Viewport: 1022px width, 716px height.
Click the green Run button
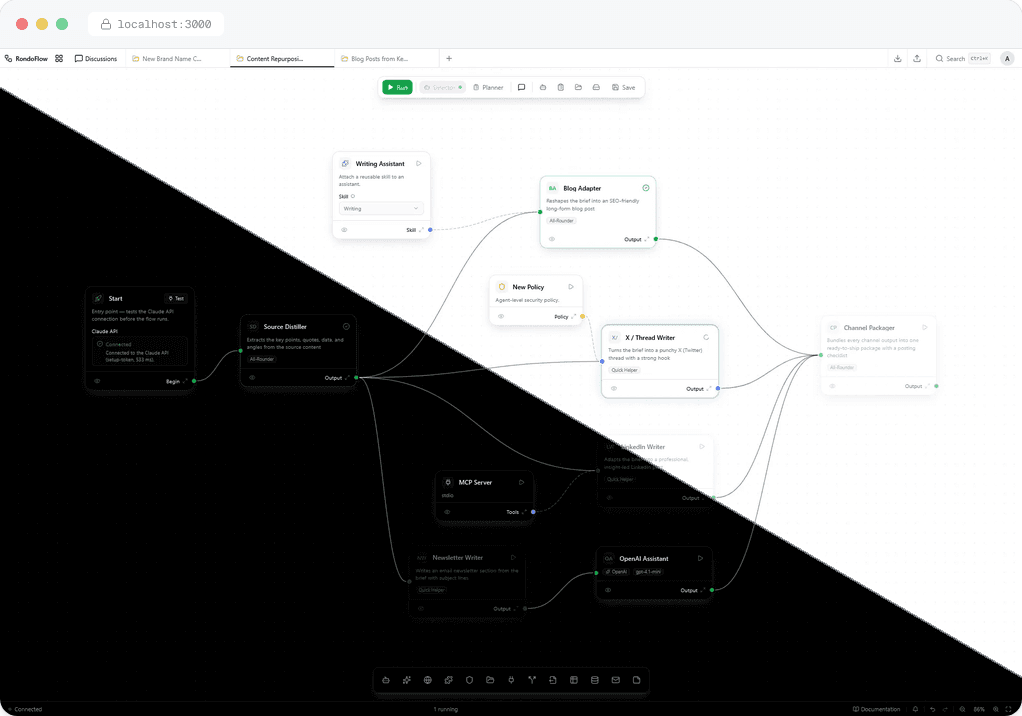point(398,87)
